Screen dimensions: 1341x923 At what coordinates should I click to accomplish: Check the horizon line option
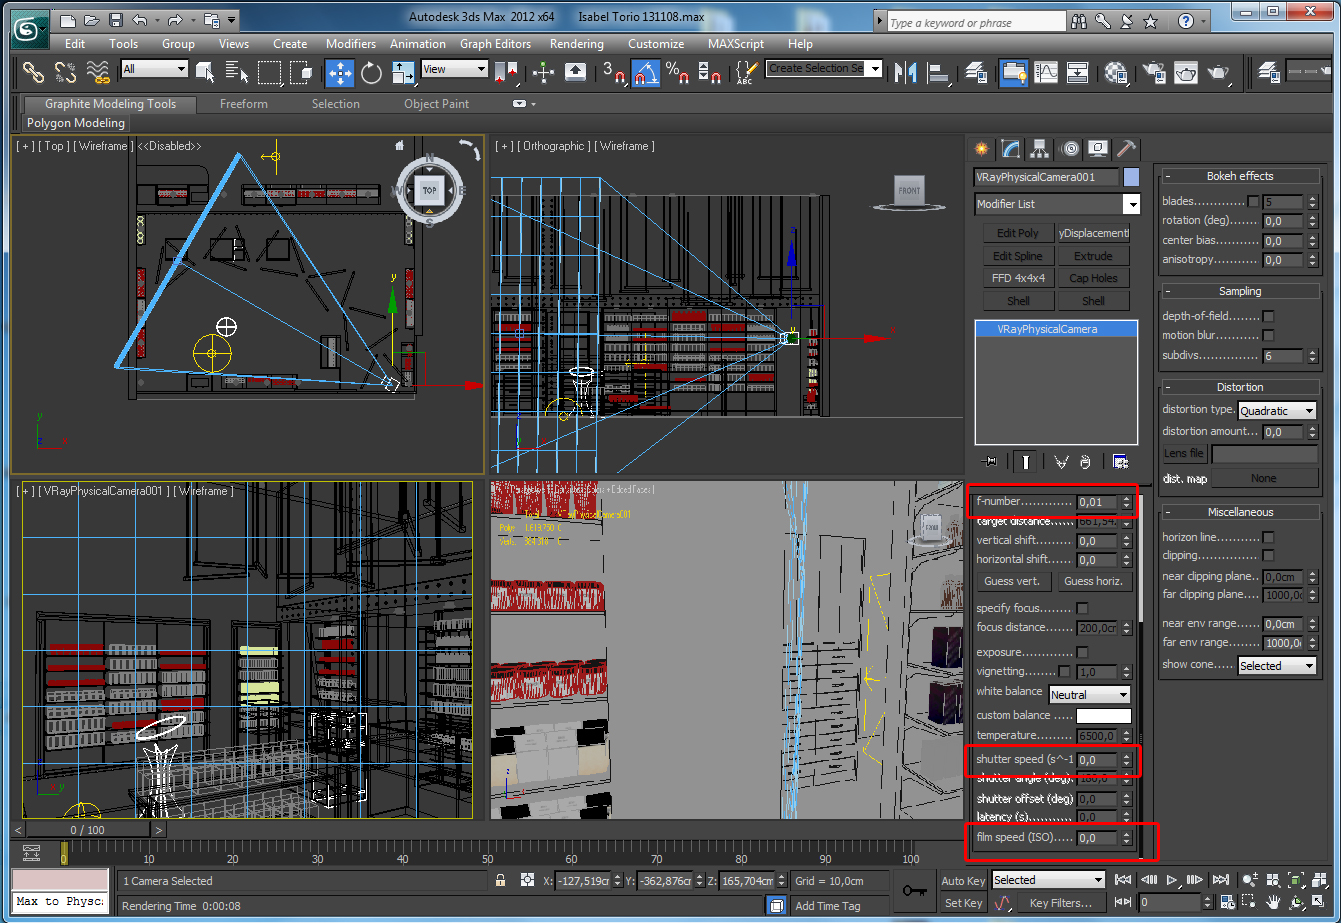1268,537
